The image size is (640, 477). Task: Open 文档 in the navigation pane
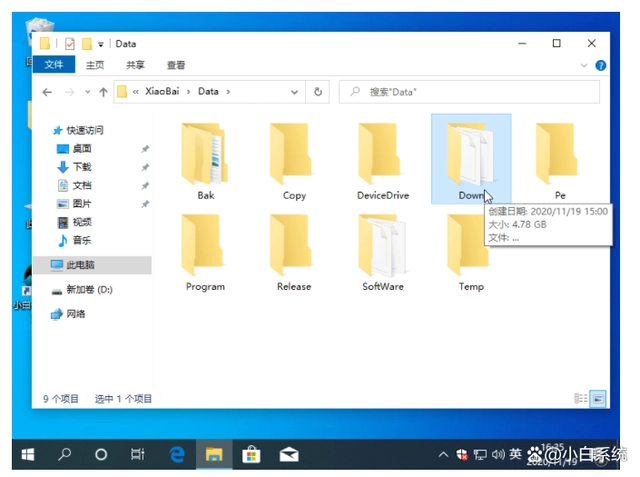tap(82, 185)
